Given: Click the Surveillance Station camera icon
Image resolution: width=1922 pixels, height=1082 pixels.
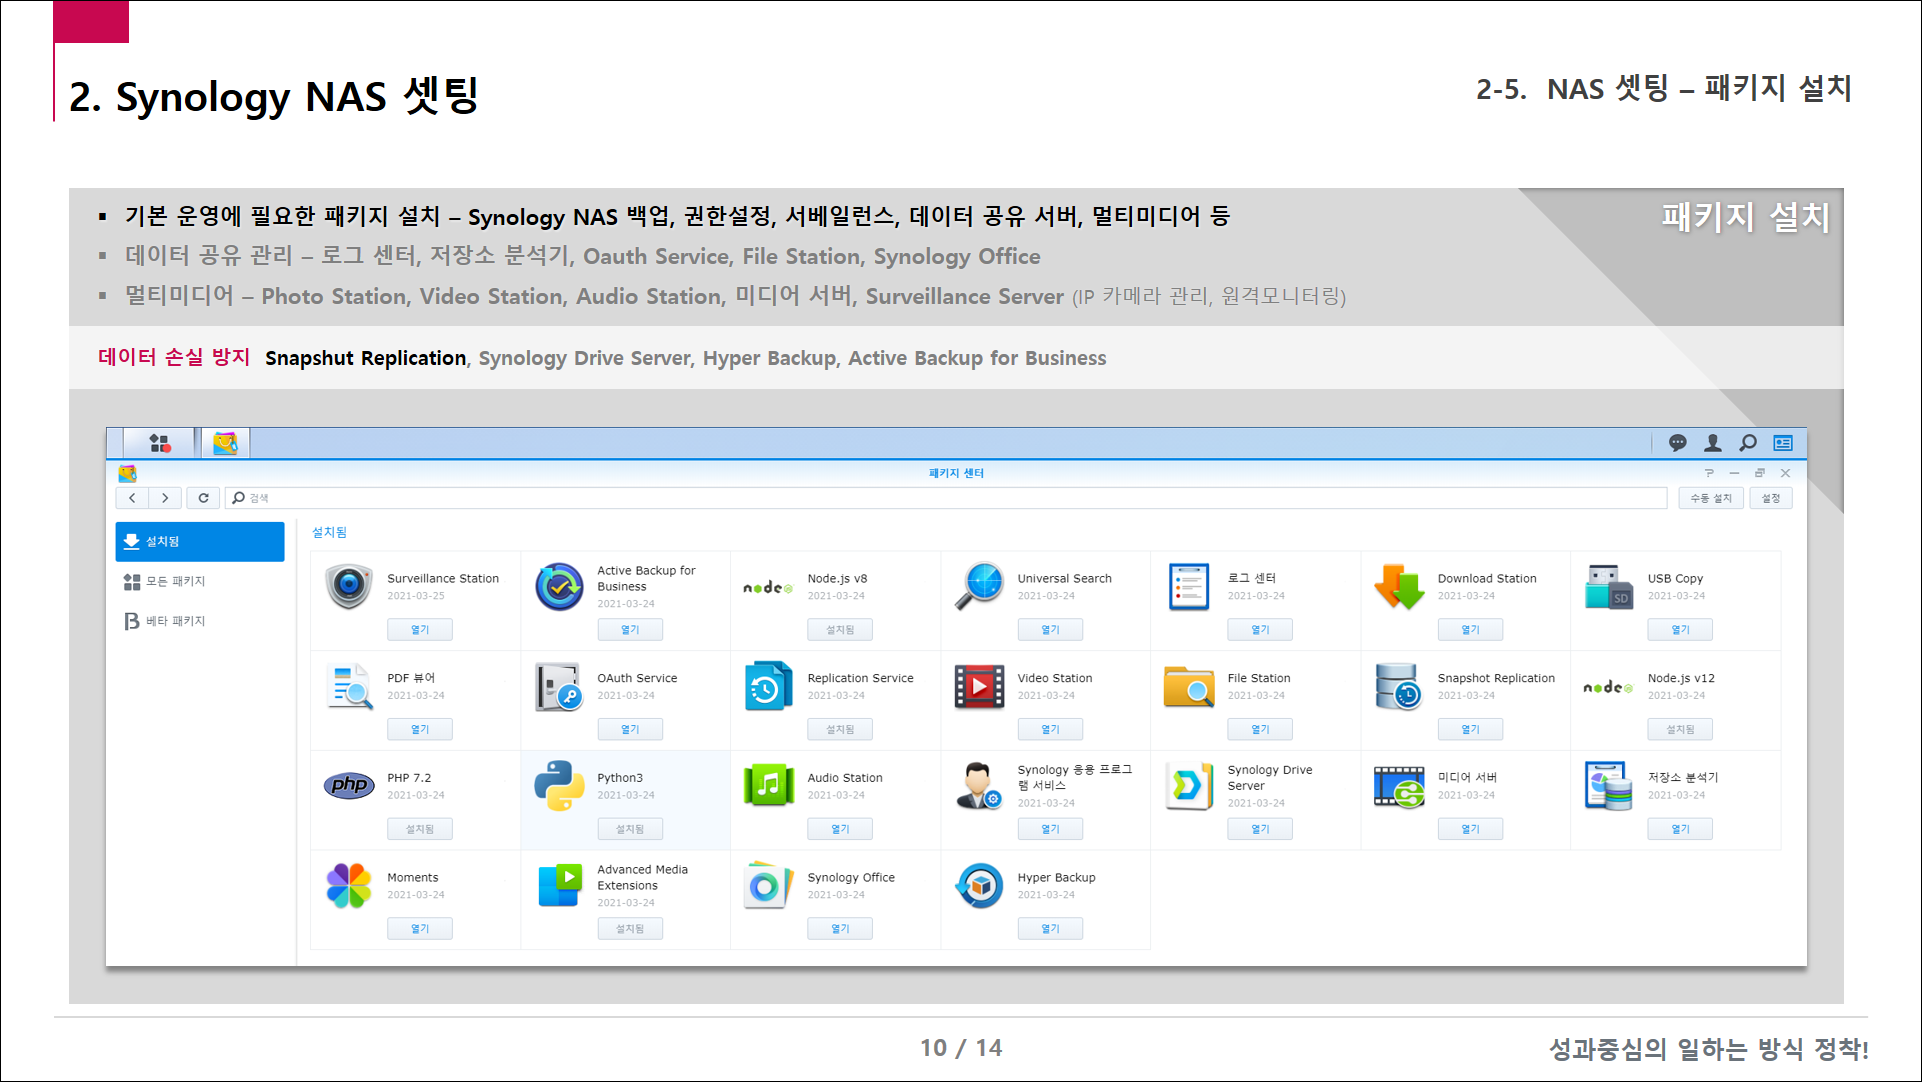Looking at the screenshot, I should [349, 586].
